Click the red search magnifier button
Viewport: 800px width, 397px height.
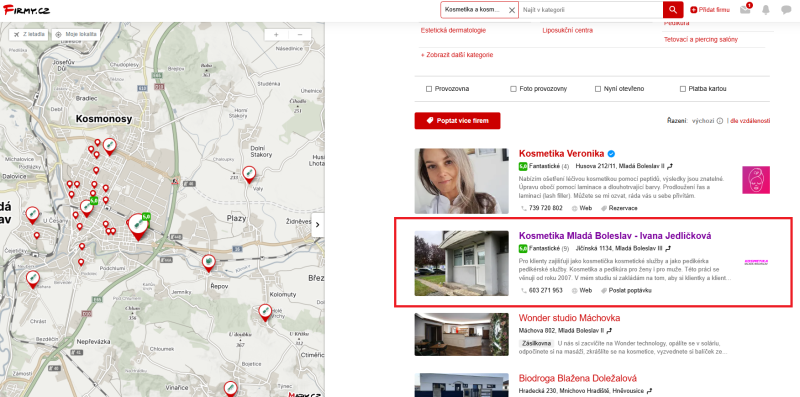[672, 10]
